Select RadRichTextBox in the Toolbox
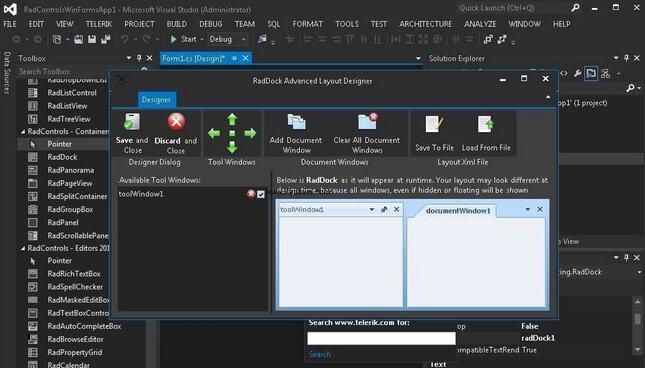This screenshot has height=368, width=645. point(73,274)
